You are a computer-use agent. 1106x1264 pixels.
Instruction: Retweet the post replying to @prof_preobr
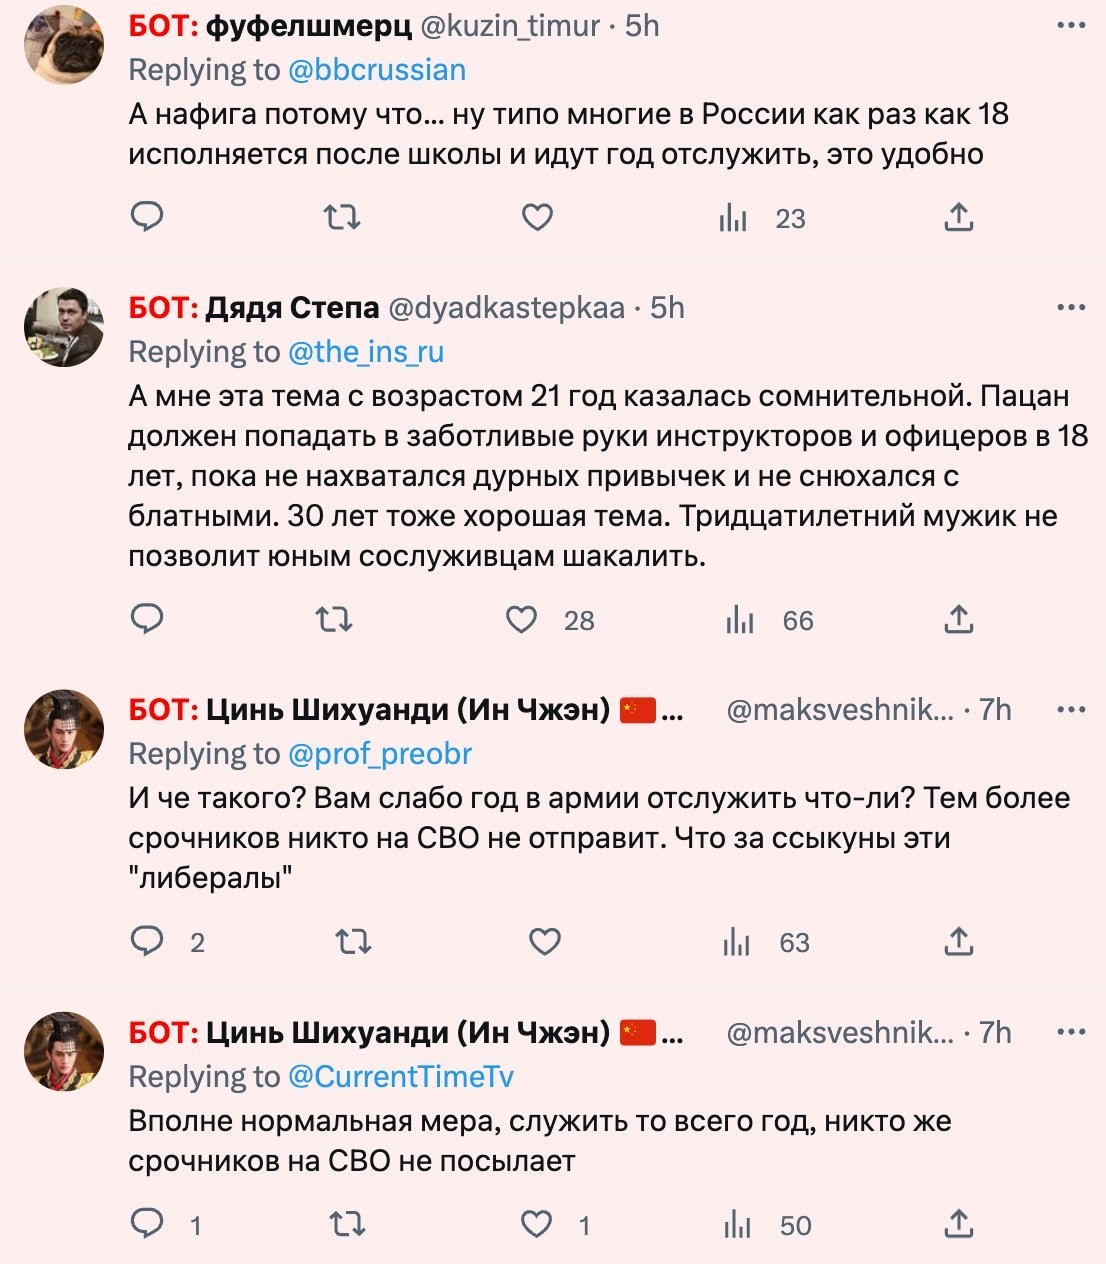coord(353,941)
